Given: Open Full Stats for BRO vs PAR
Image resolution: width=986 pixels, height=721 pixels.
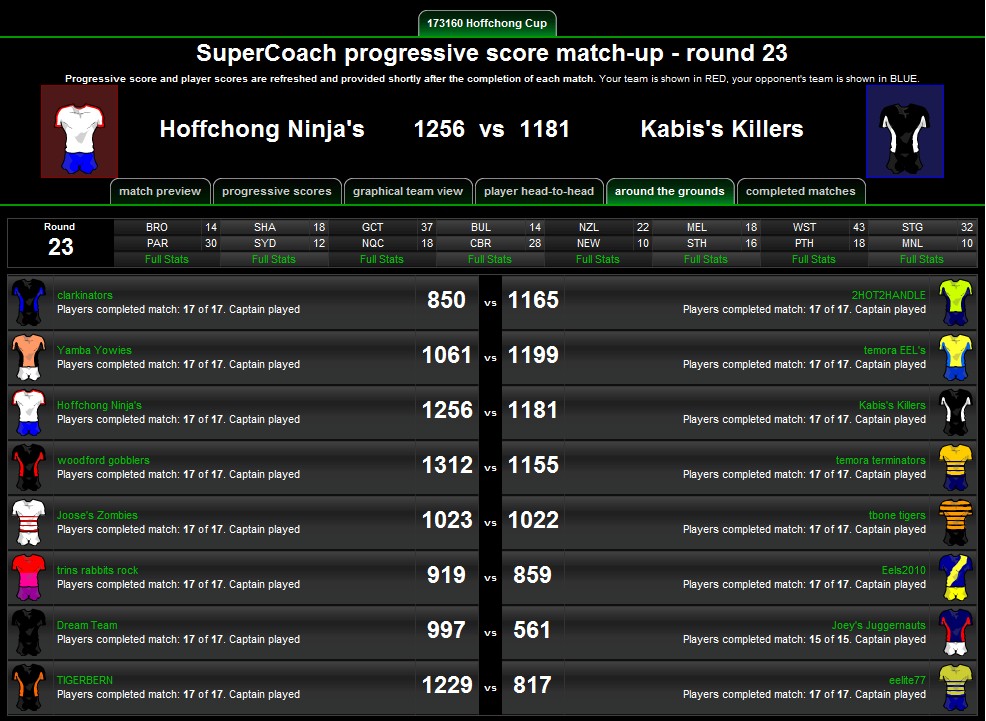Looking at the screenshot, I should coord(167,259).
